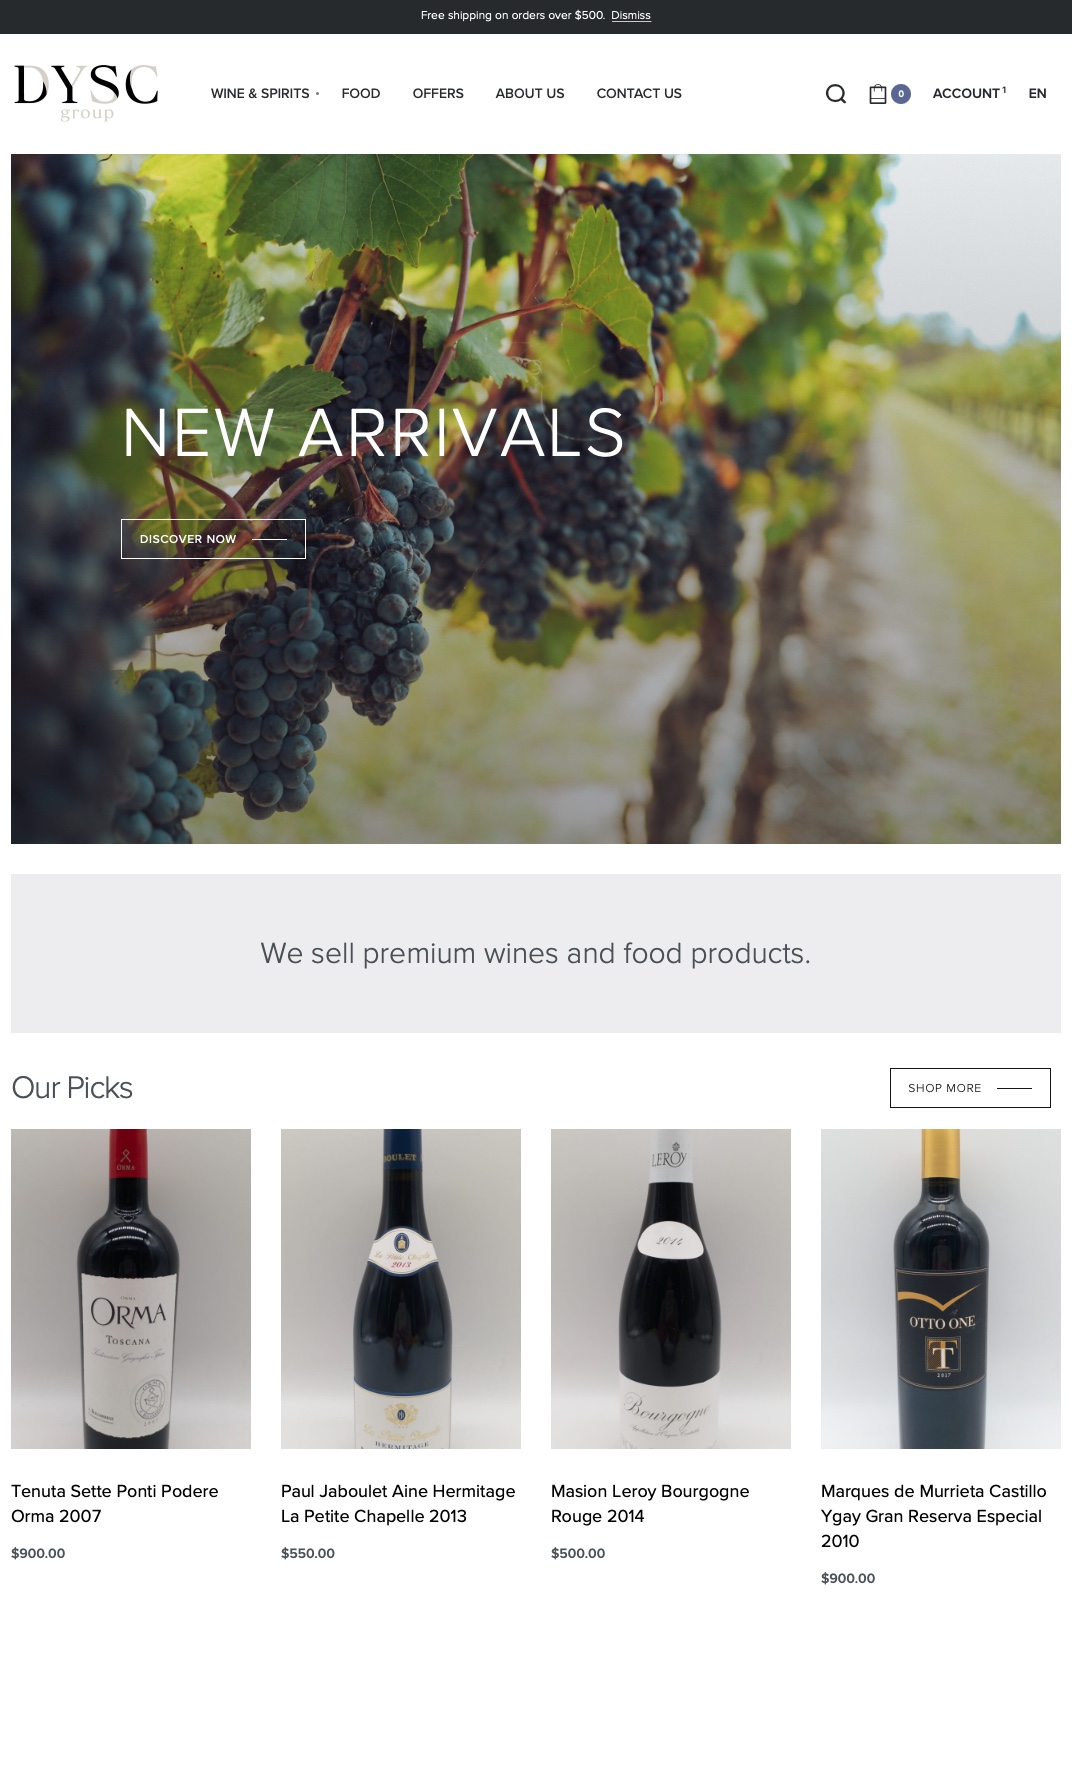Open the shopping bag cart icon
Screen dimensions: 1072x1783
click(878, 94)
